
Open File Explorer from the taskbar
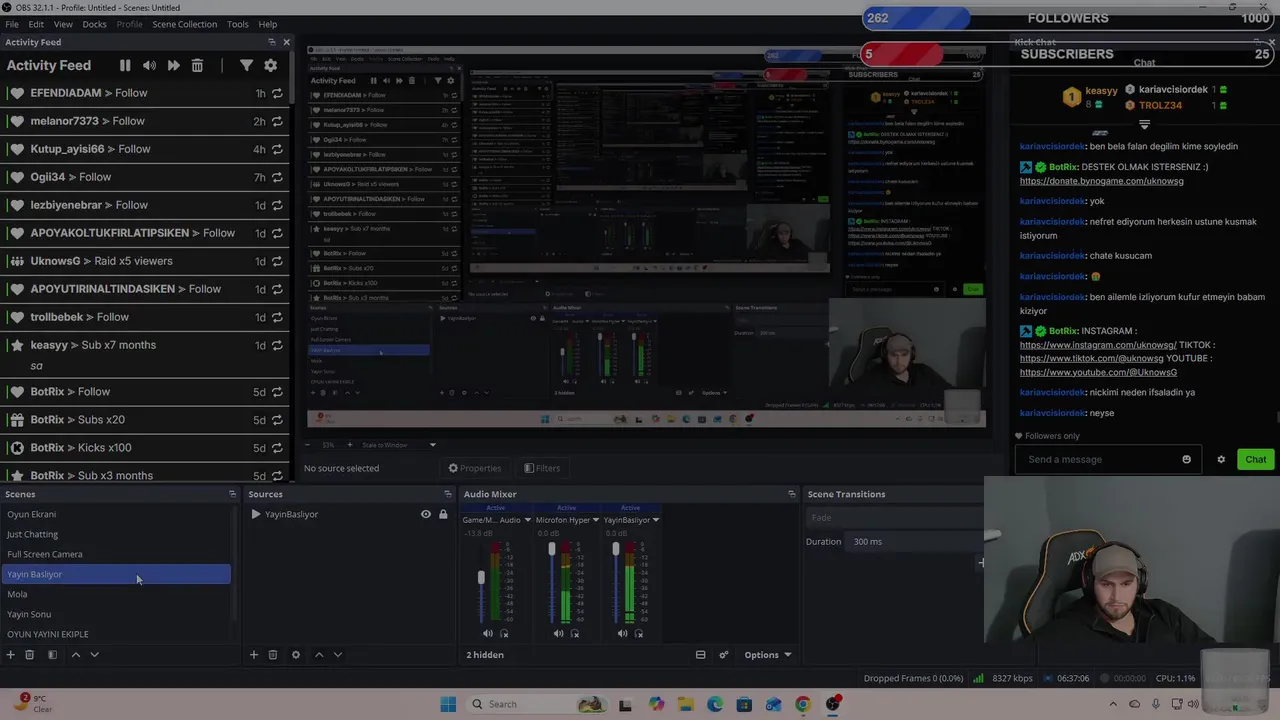[685, 704]
